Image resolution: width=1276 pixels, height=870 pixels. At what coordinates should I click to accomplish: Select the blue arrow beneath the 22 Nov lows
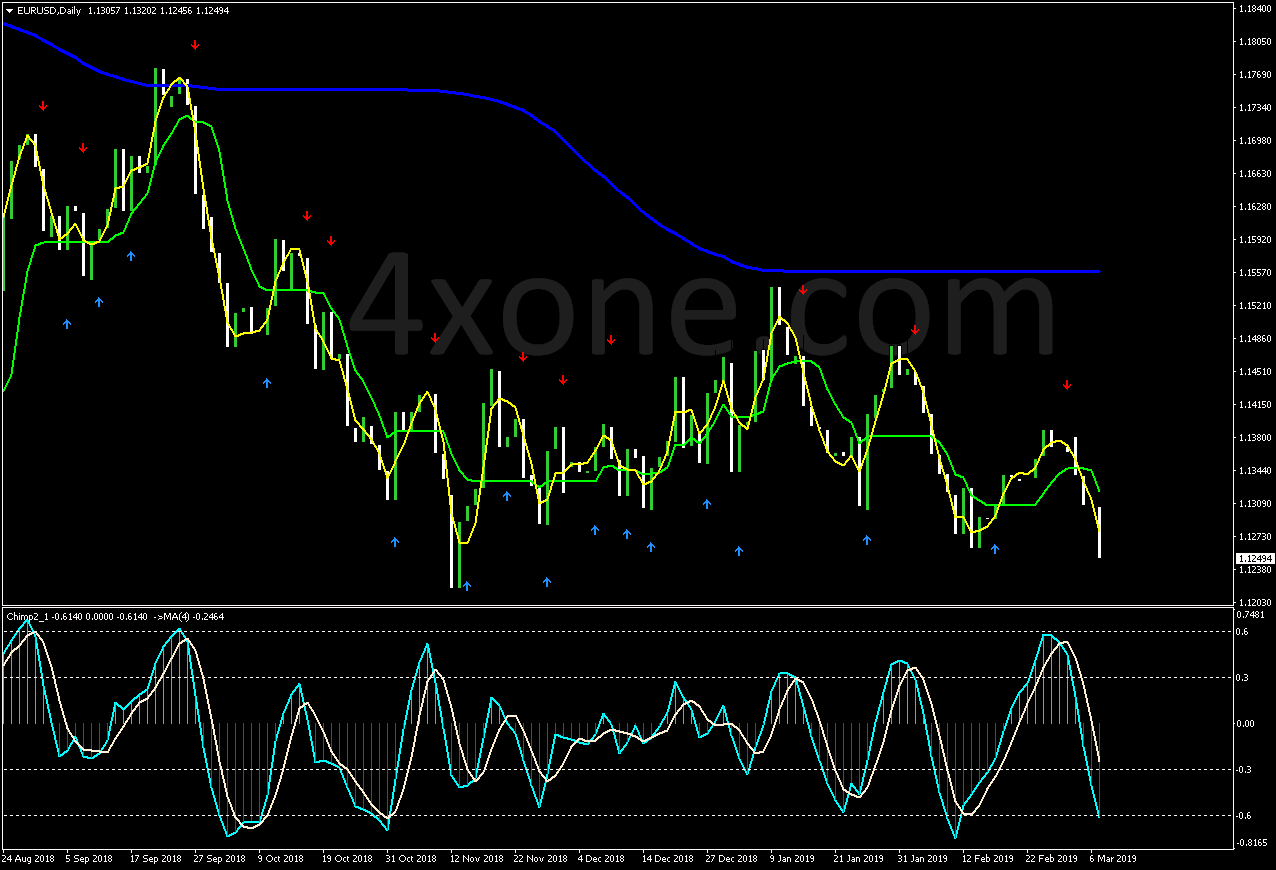(546, 580)
